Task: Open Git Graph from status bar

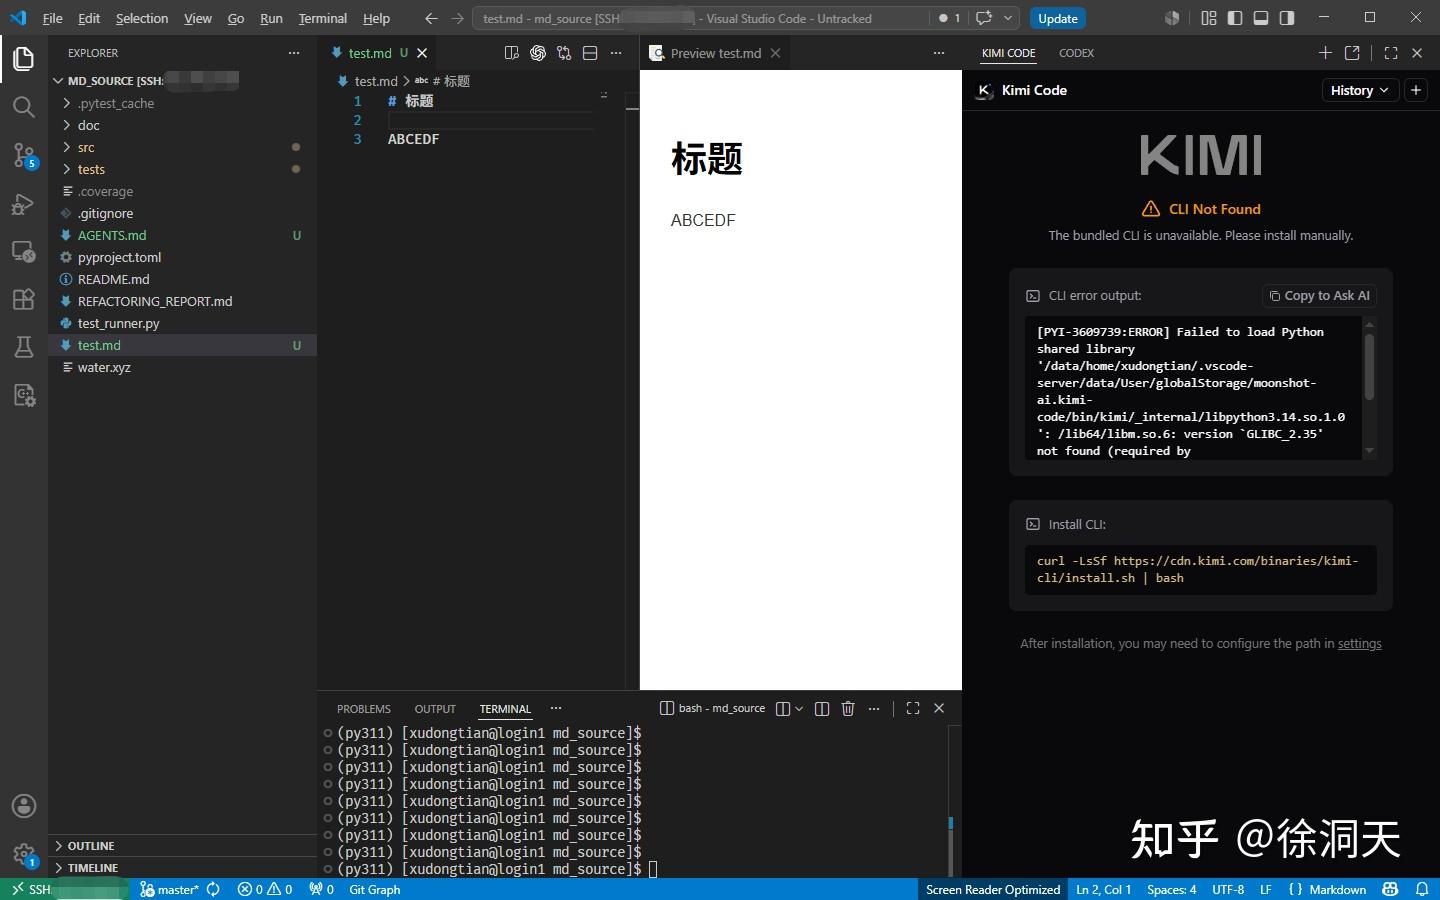Action: pyautogui.click(x=375, y=889)
